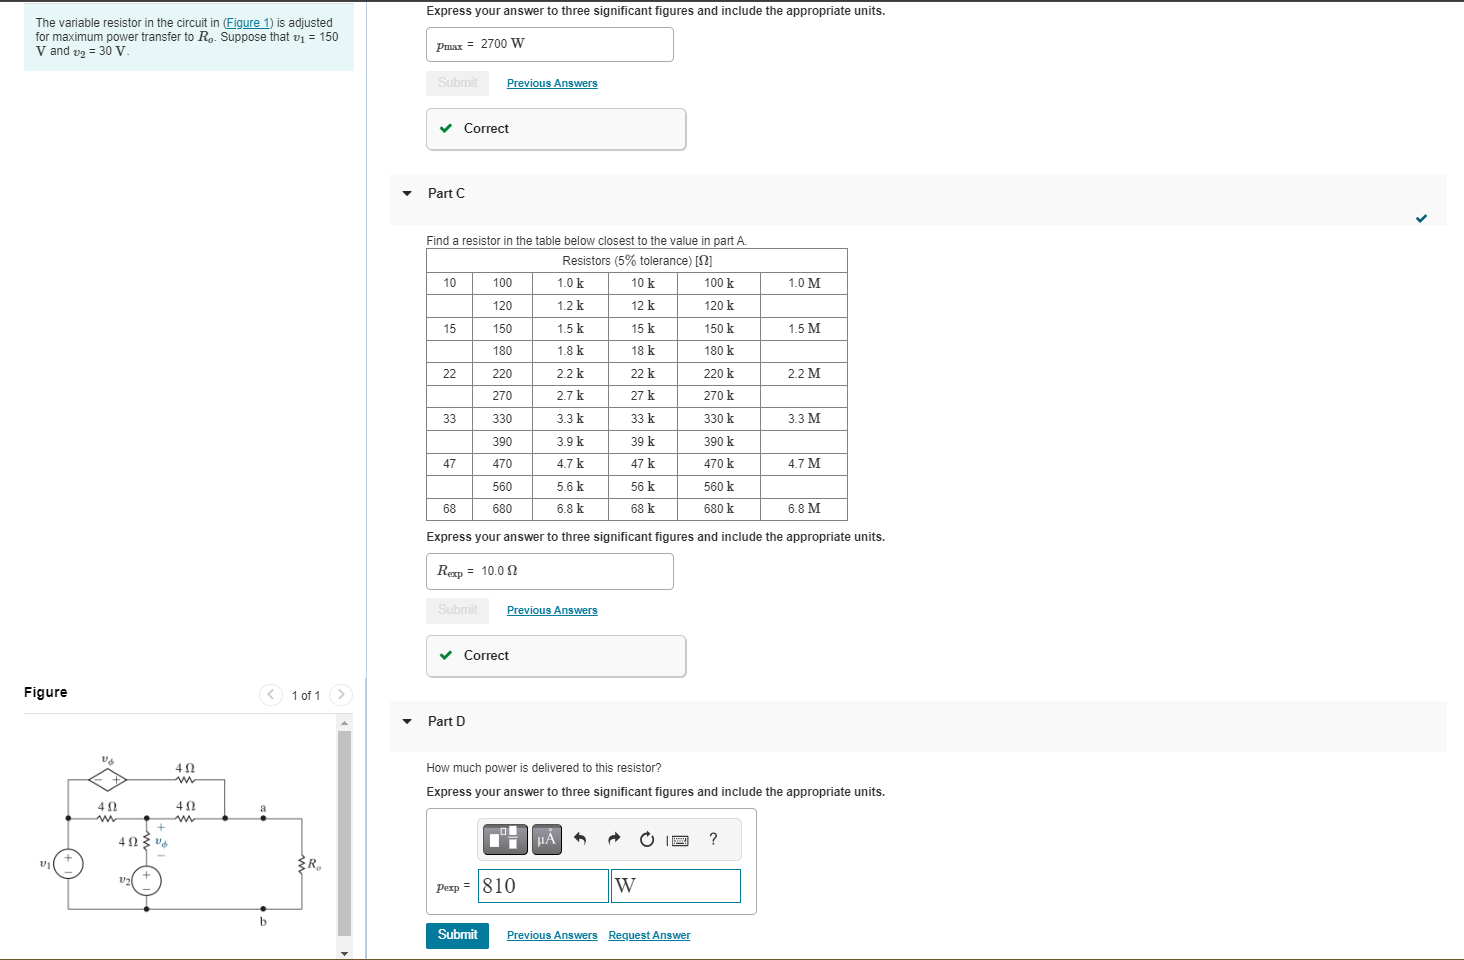Collapse the Part D section

[406, 721]
